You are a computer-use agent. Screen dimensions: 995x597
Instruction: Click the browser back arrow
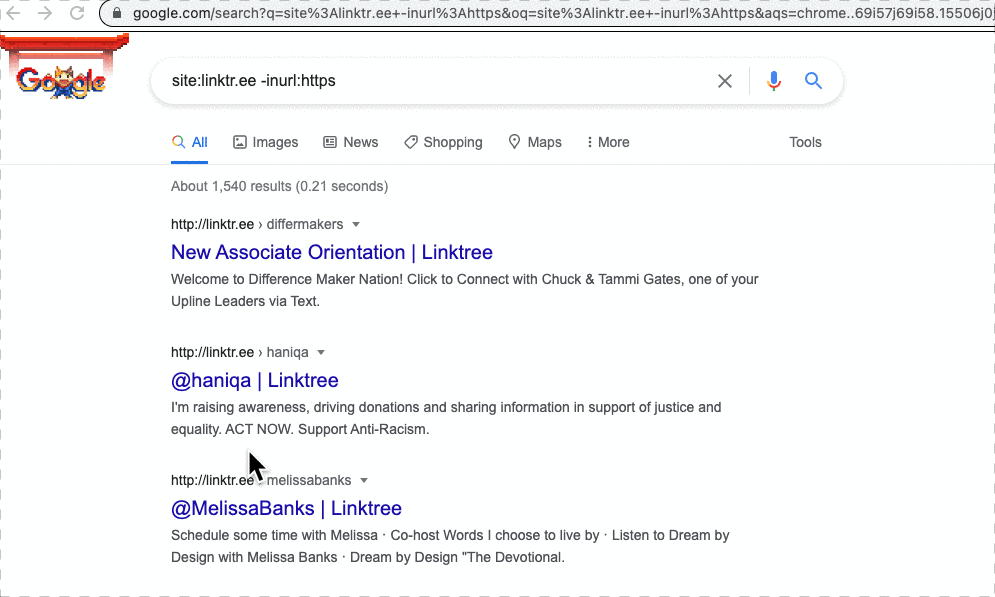tap(13, 13)
